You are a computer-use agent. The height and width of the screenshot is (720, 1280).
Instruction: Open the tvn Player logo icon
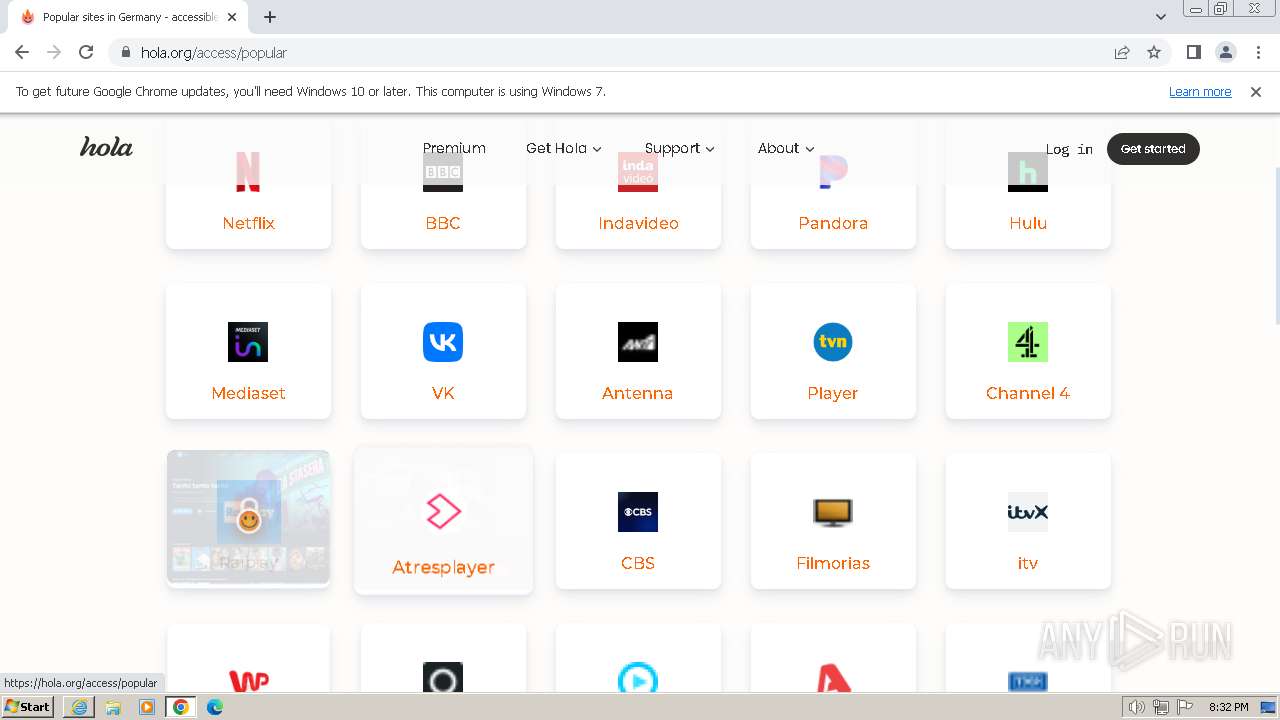[x=833, y=342]
